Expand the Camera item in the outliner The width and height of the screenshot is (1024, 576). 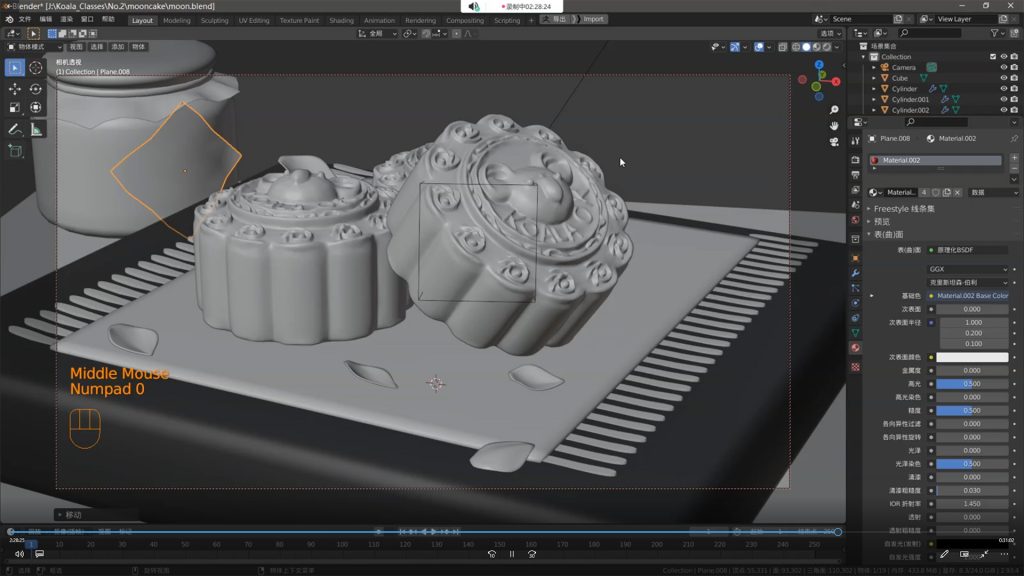[874, 68]
